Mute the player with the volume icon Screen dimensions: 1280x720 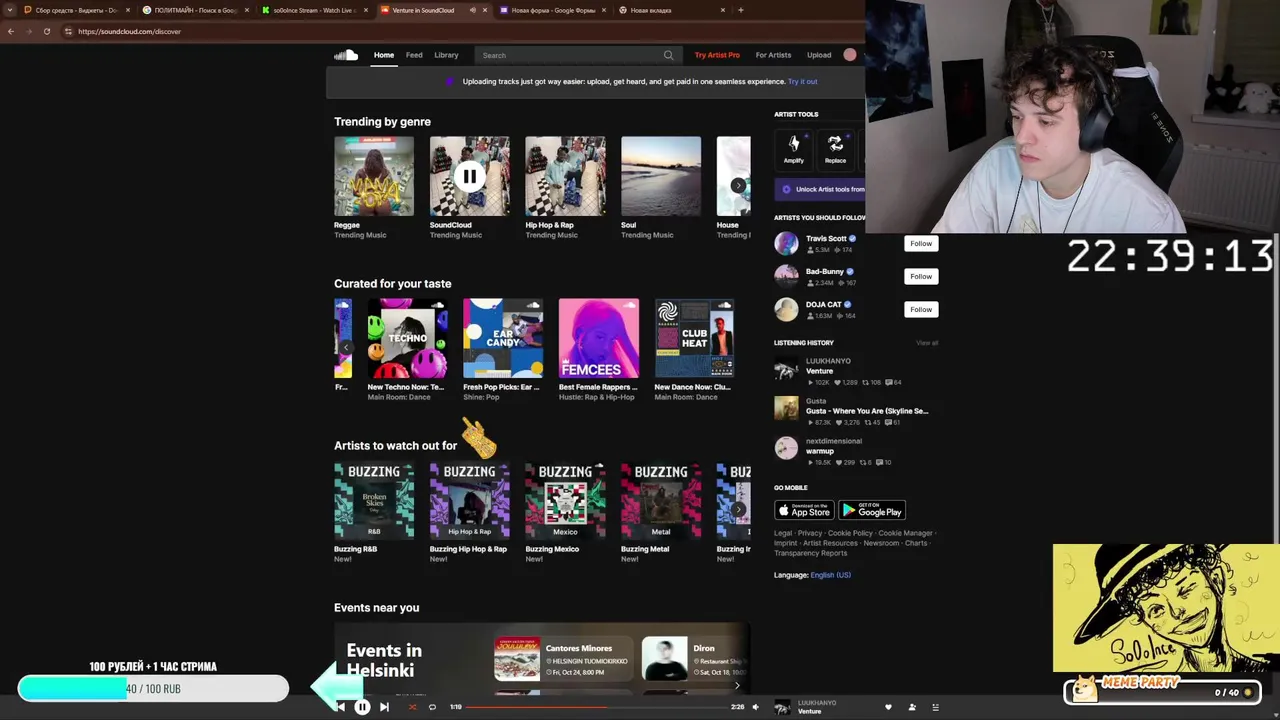coord(755,707)
